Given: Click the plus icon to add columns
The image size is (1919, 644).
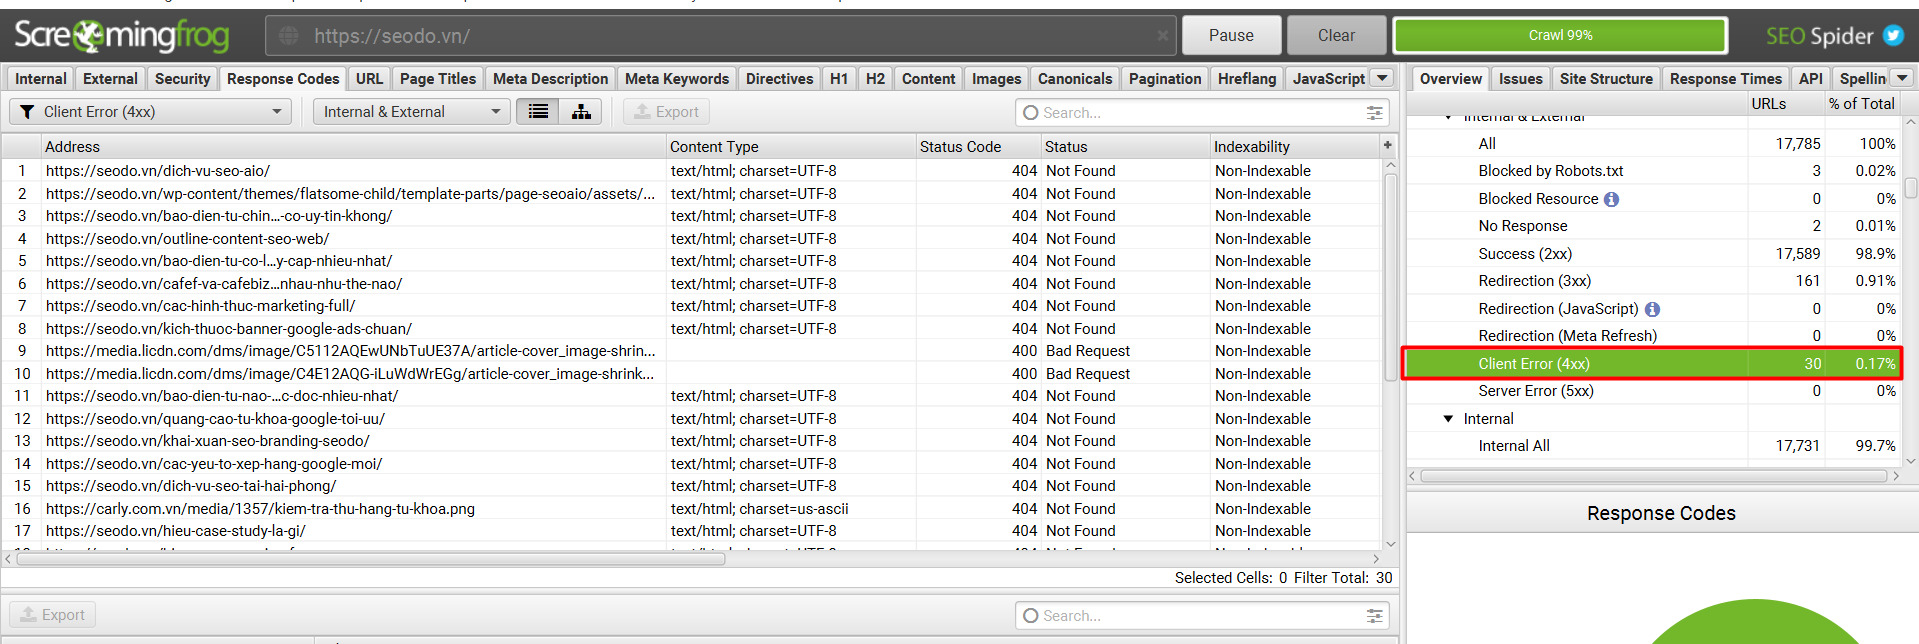Looking at the screenshot, I should 1388,146.
